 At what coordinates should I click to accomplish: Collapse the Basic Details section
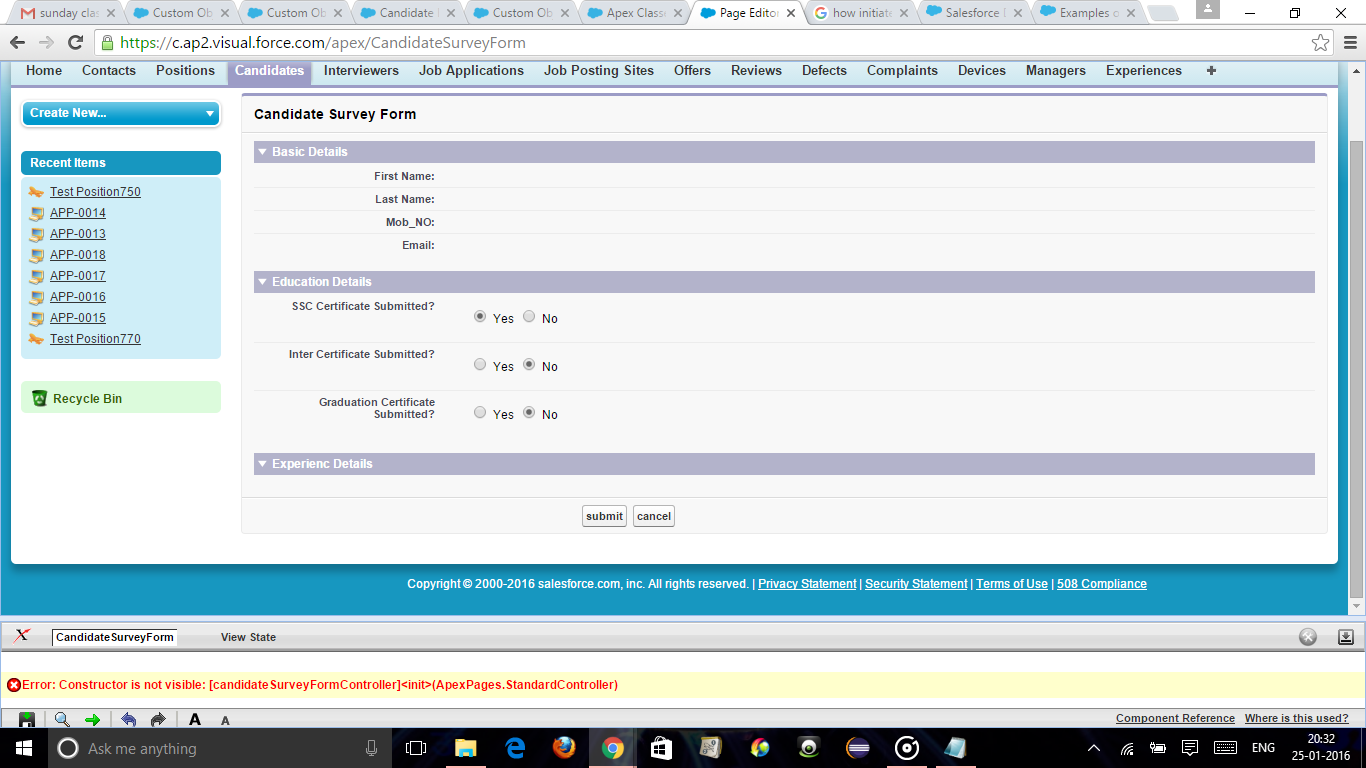262,152
